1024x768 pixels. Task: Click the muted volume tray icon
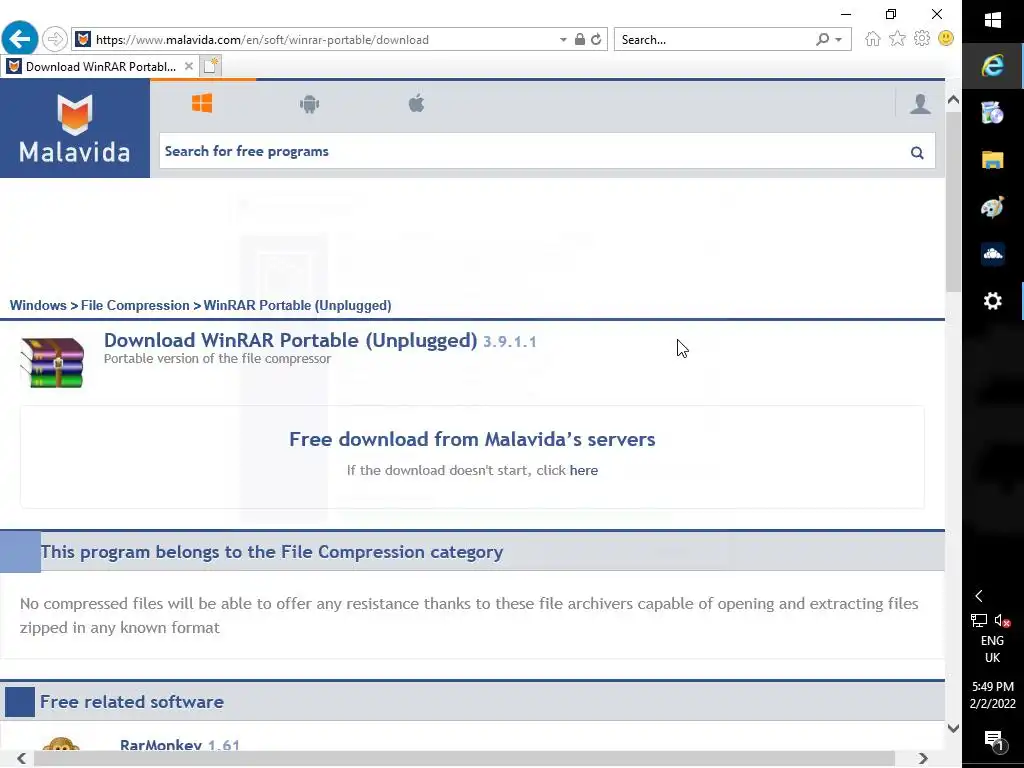tap(1002, 620)
